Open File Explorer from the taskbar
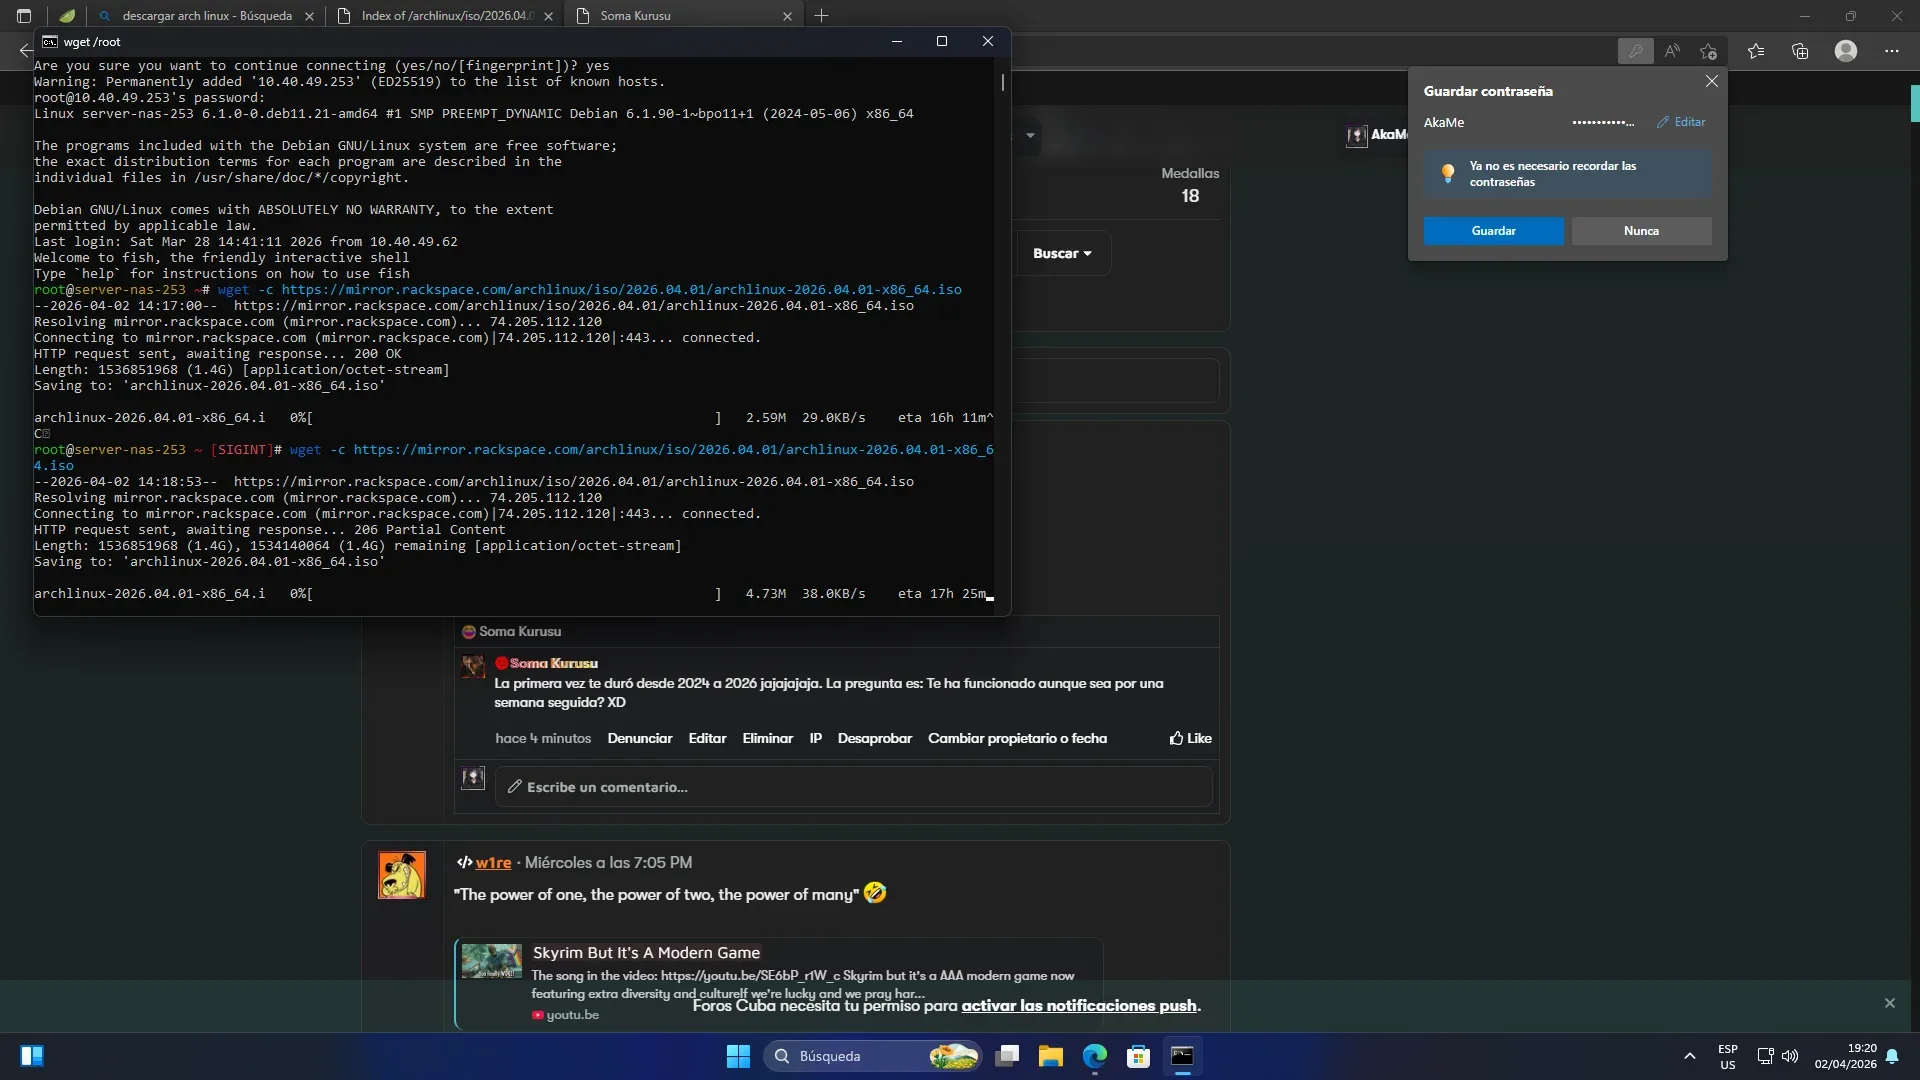The image size is (1920, 1080). point(1050,1056)
